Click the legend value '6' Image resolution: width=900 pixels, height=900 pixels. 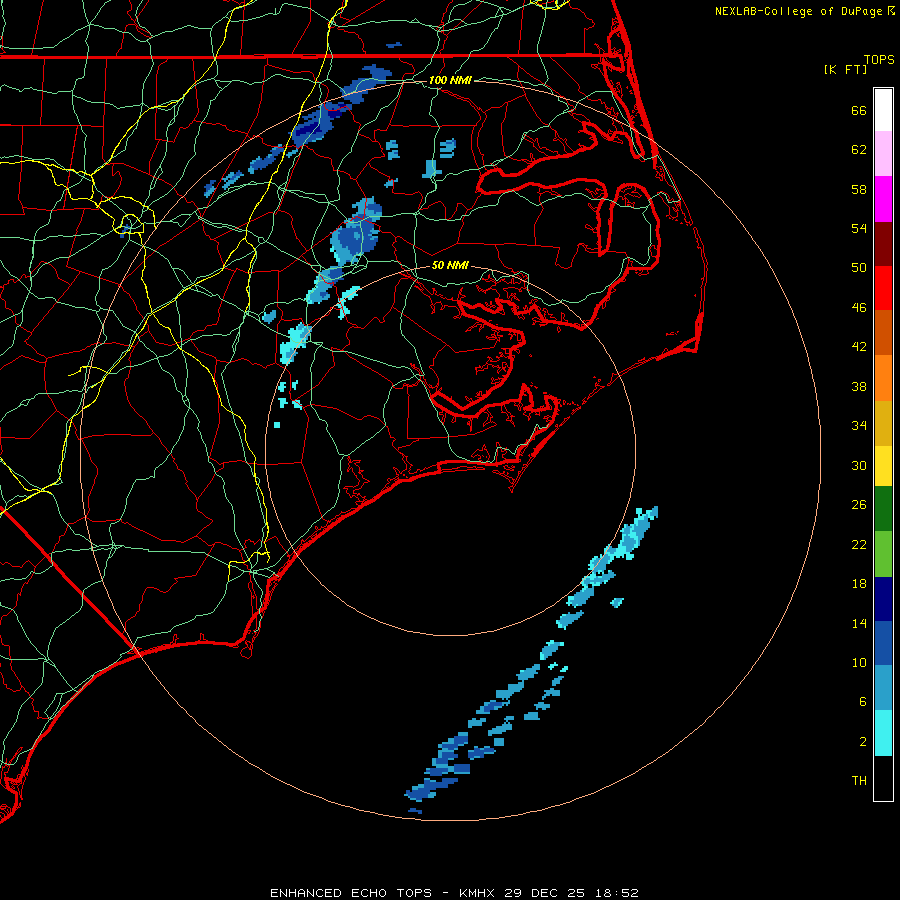point(863,702)
